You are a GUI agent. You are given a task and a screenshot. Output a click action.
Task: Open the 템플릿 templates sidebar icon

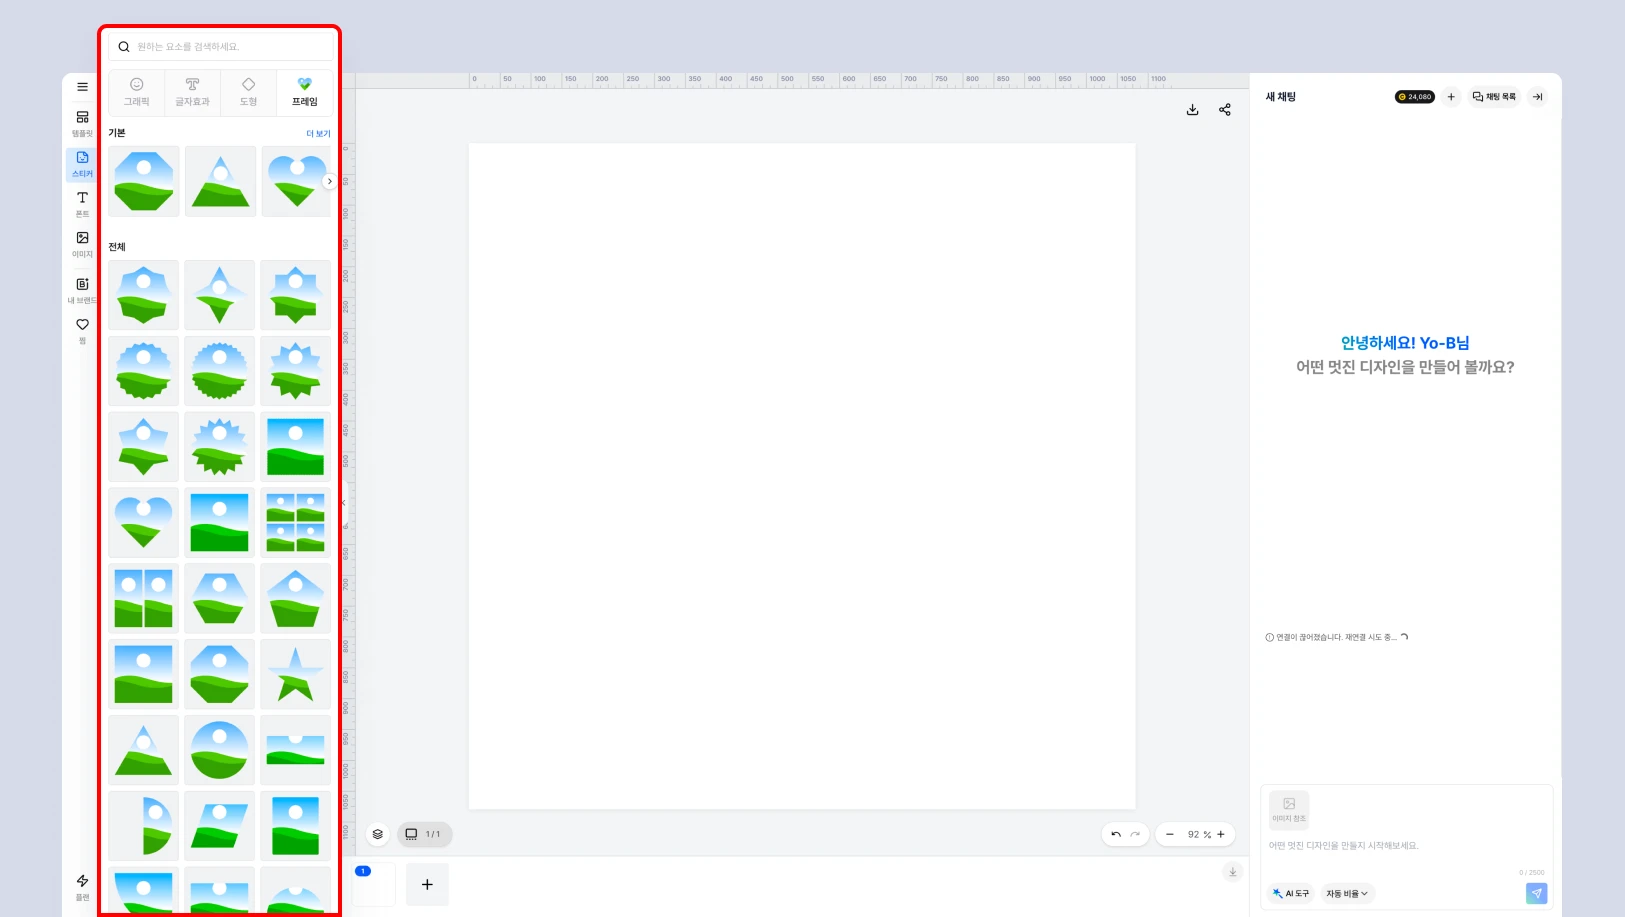[82, 123]
